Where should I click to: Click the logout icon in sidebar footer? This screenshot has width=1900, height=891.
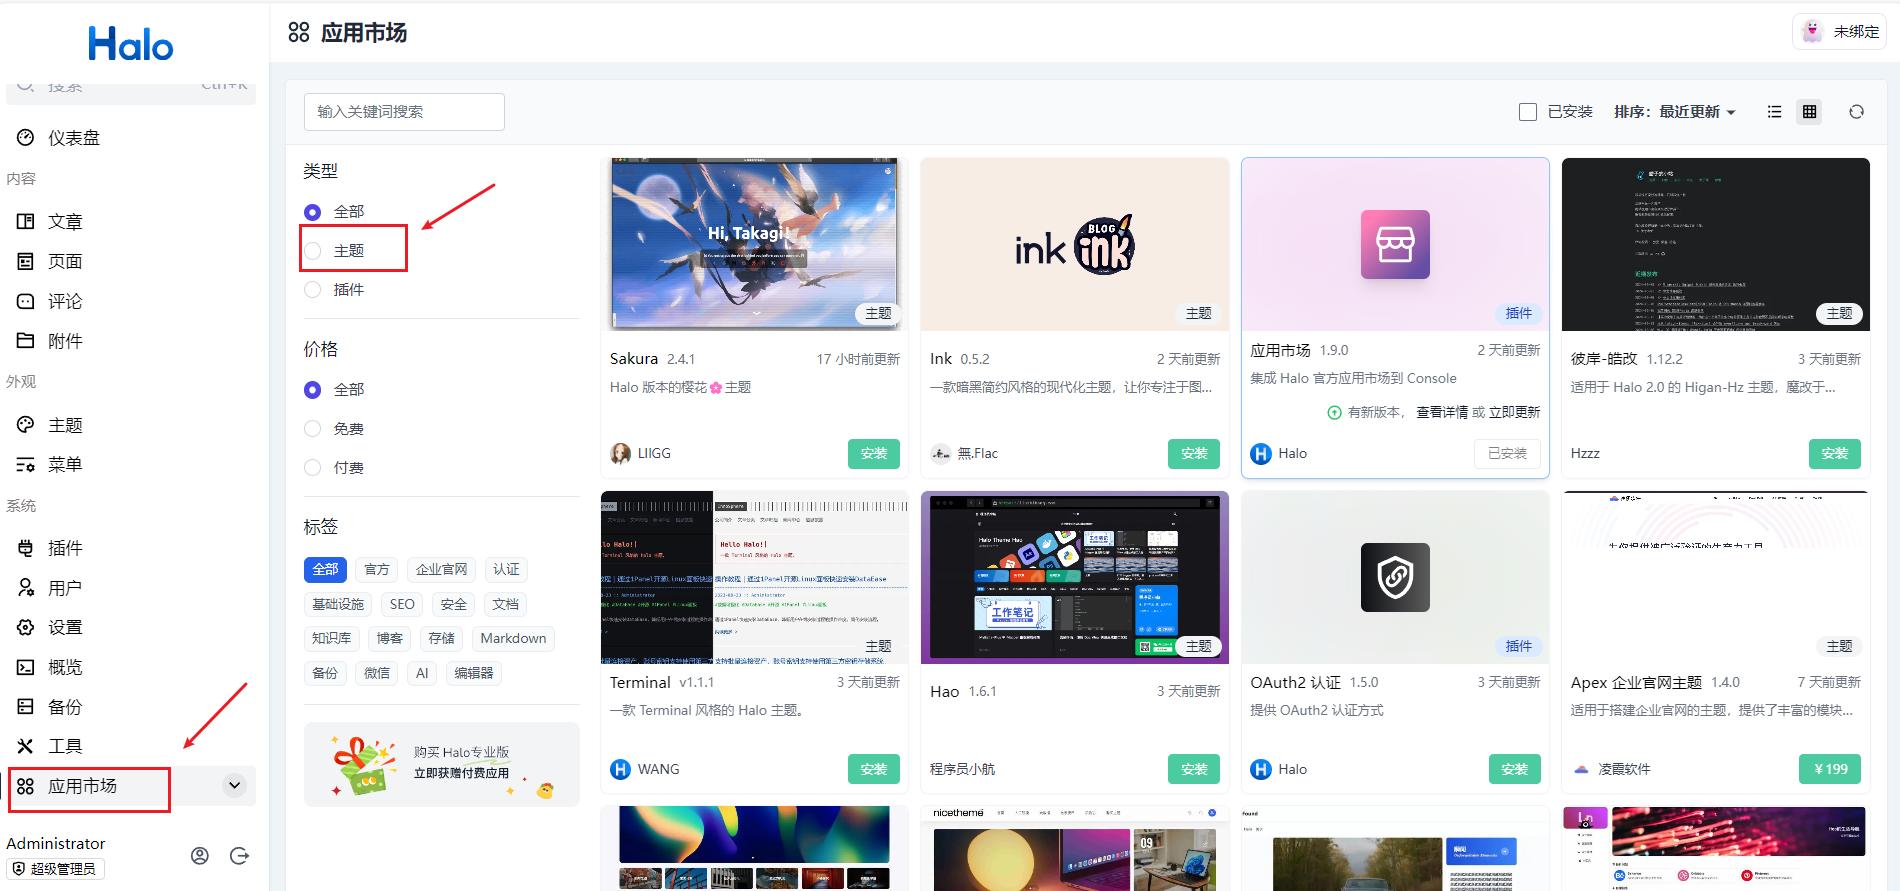(239, 856)
